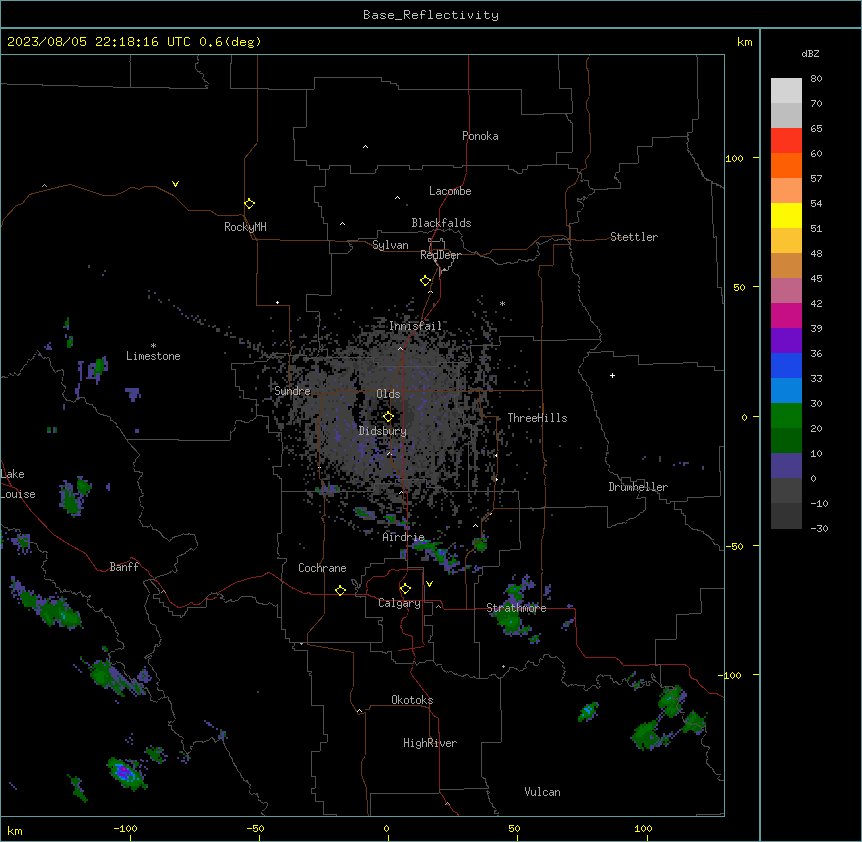Click the -50 tick label on the bottom axis

(x=255, y=828)
